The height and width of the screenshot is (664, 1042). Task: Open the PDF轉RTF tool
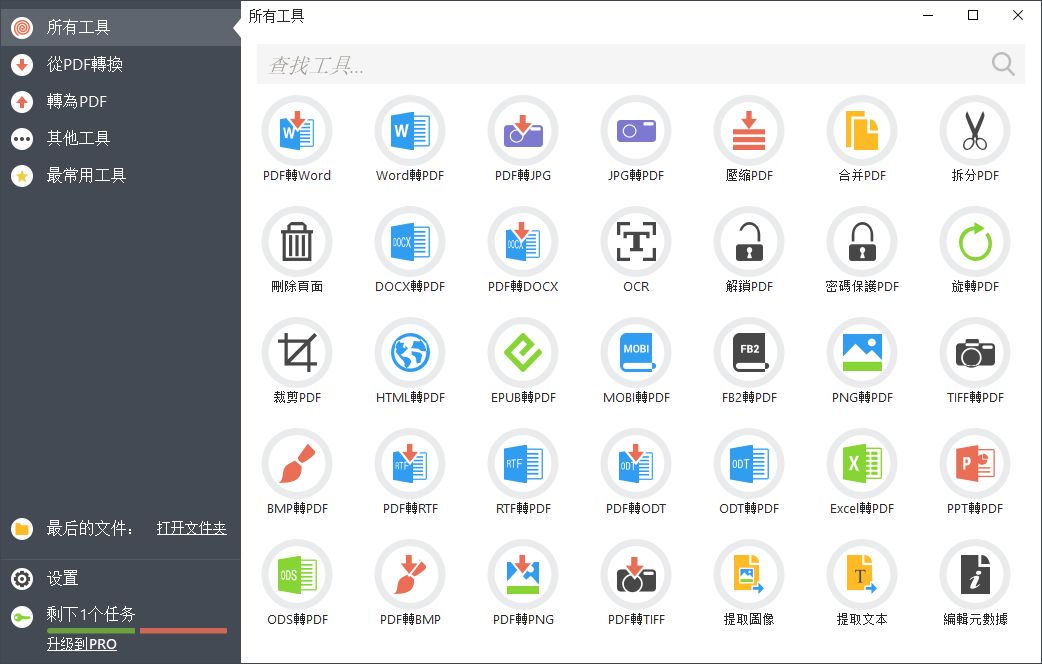point(409,464)
